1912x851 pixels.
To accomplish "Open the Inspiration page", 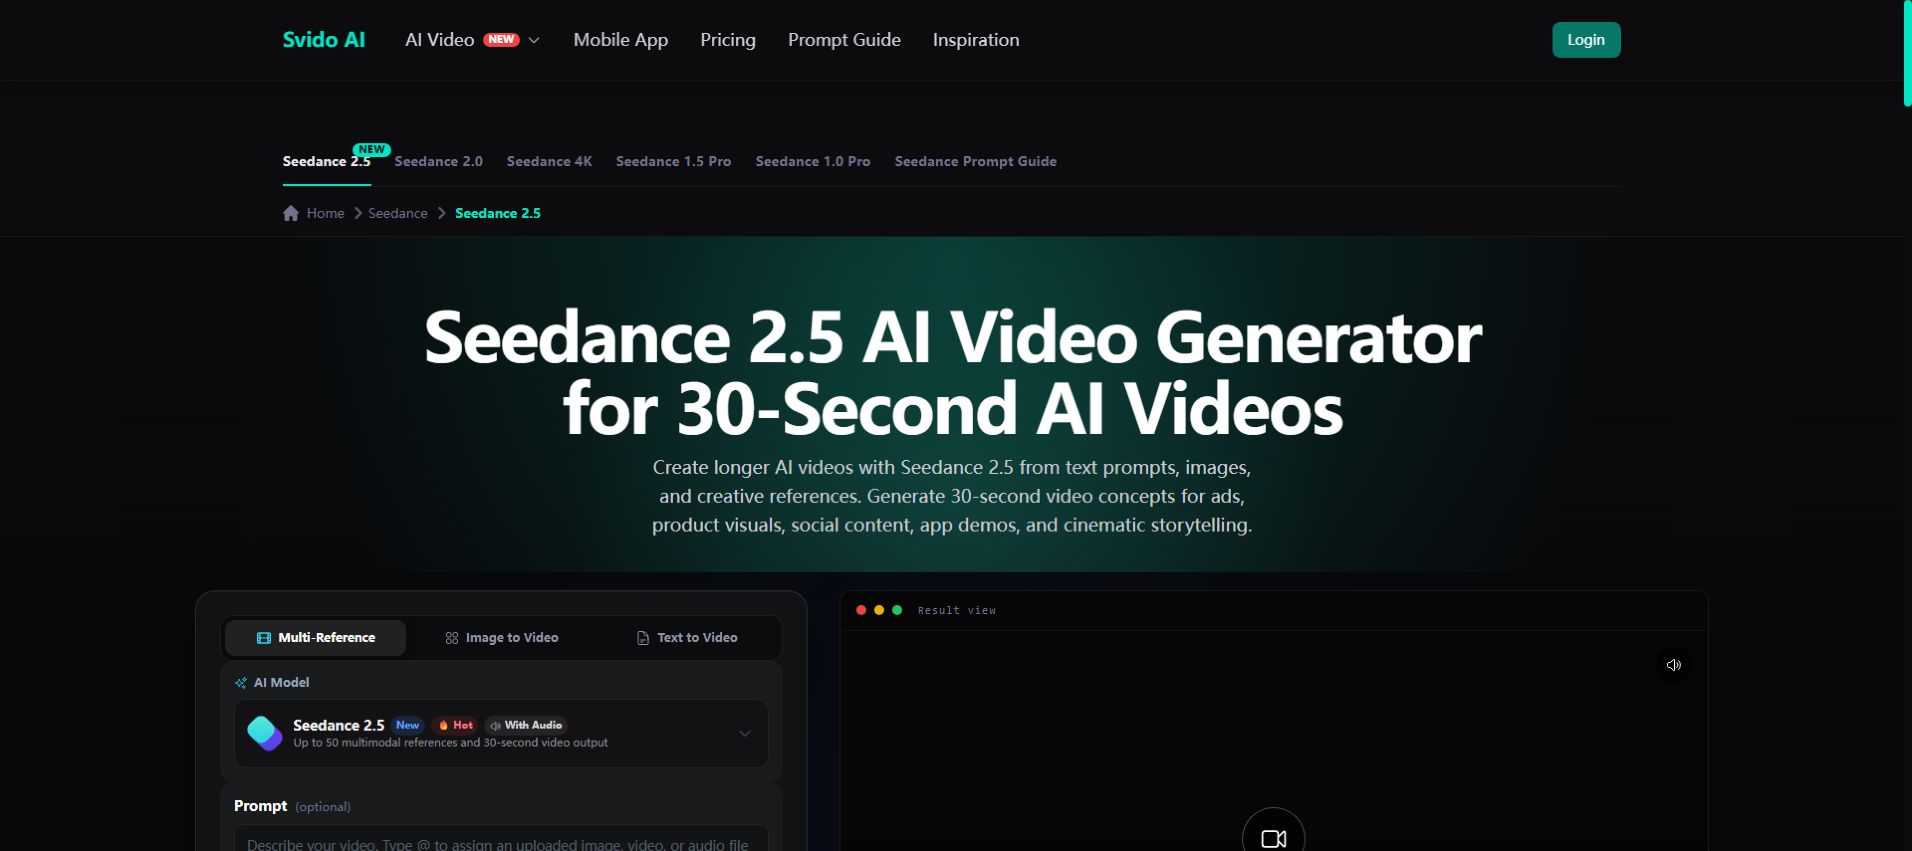I will 976,40.
